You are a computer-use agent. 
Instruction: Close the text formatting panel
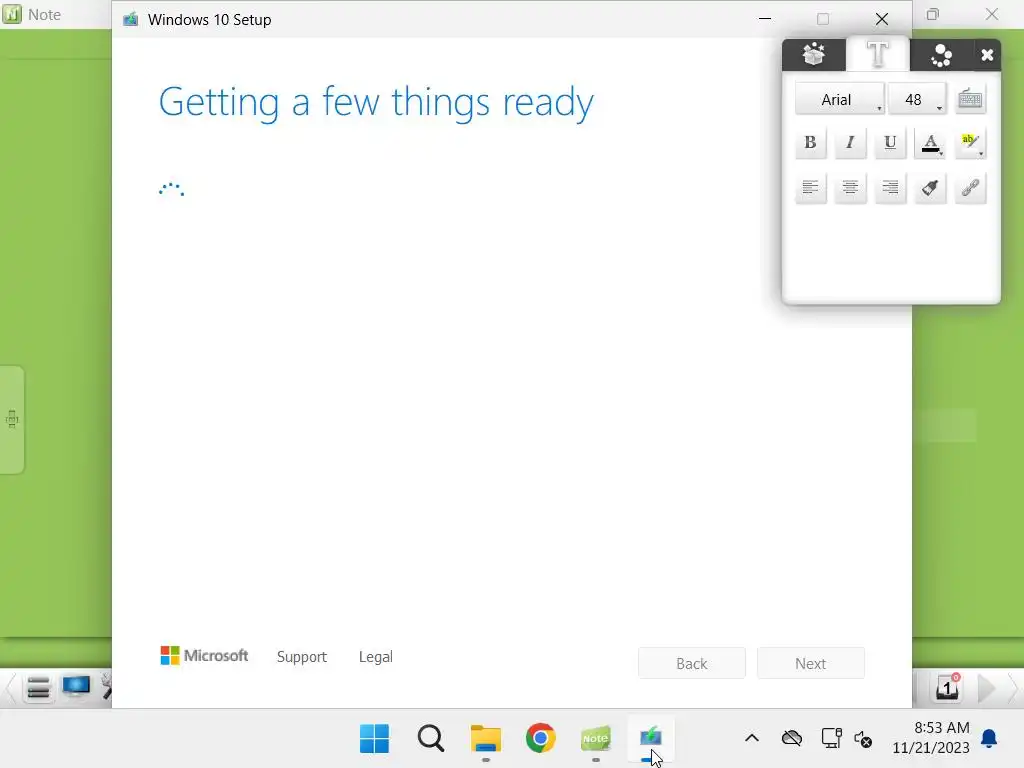click(x=987, y=56)
